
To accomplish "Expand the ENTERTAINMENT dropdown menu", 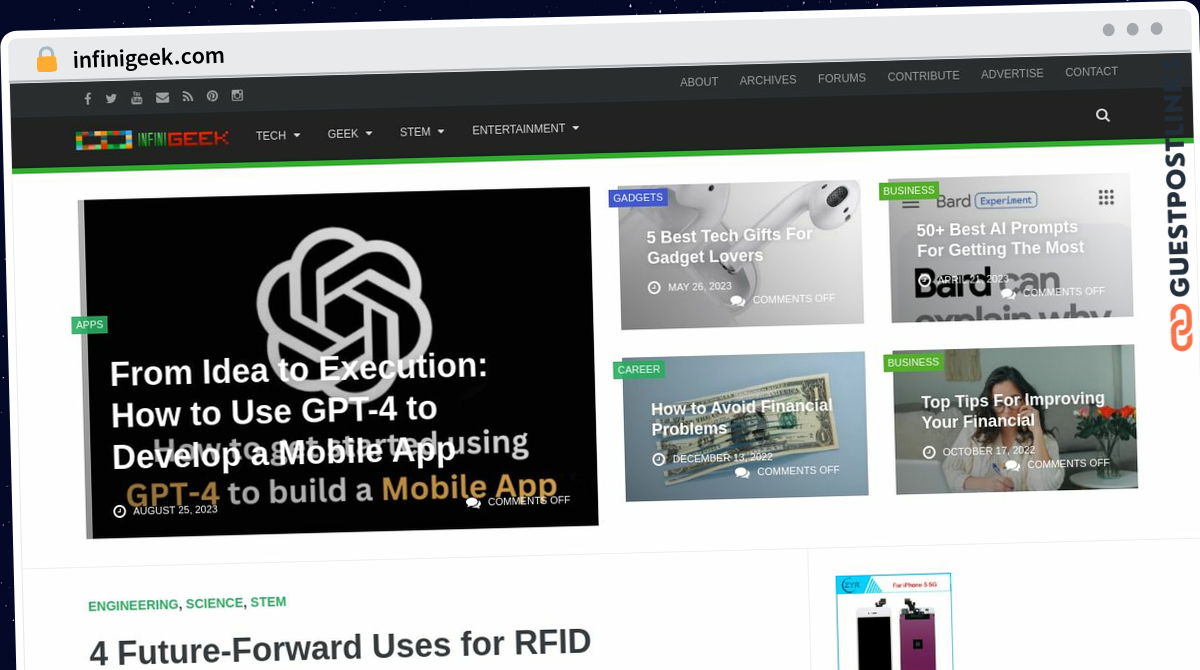I will point(526,129).
